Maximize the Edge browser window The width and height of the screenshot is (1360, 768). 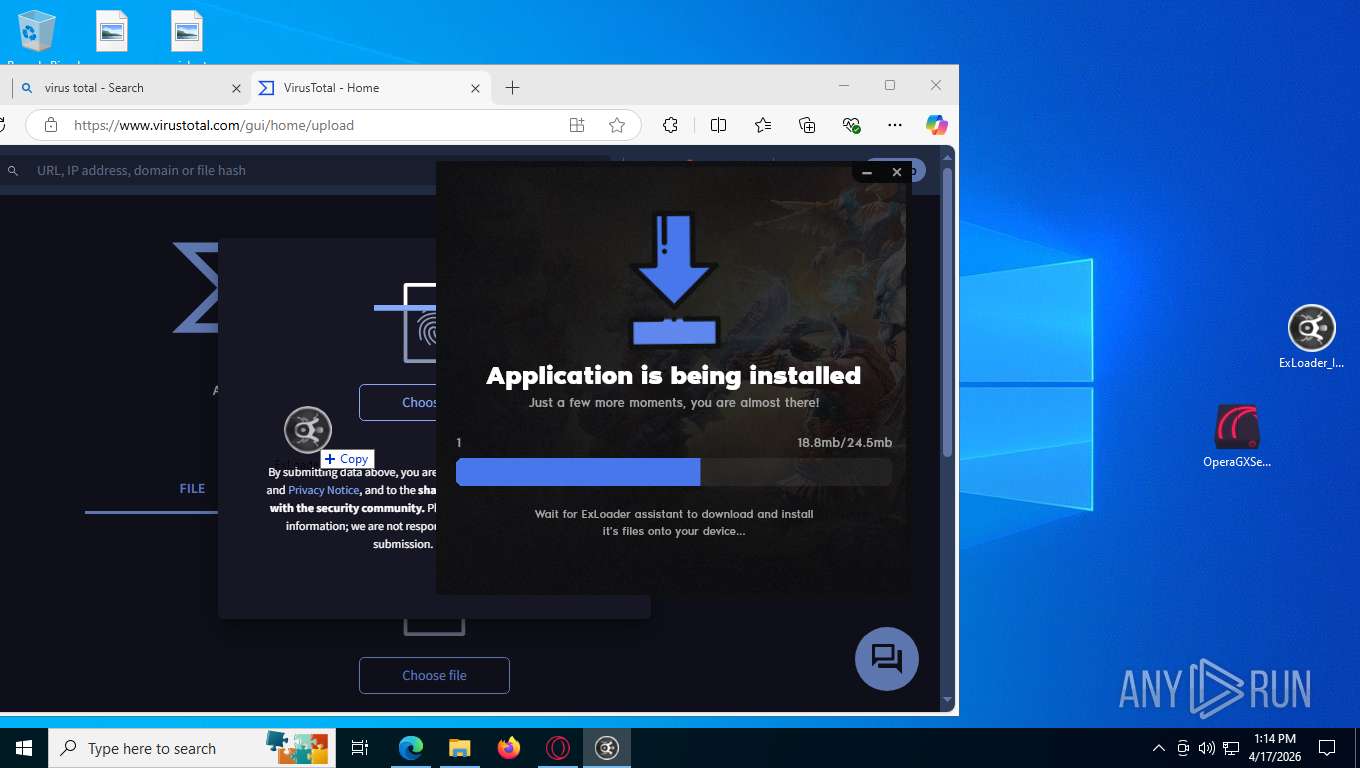(890, 85)
